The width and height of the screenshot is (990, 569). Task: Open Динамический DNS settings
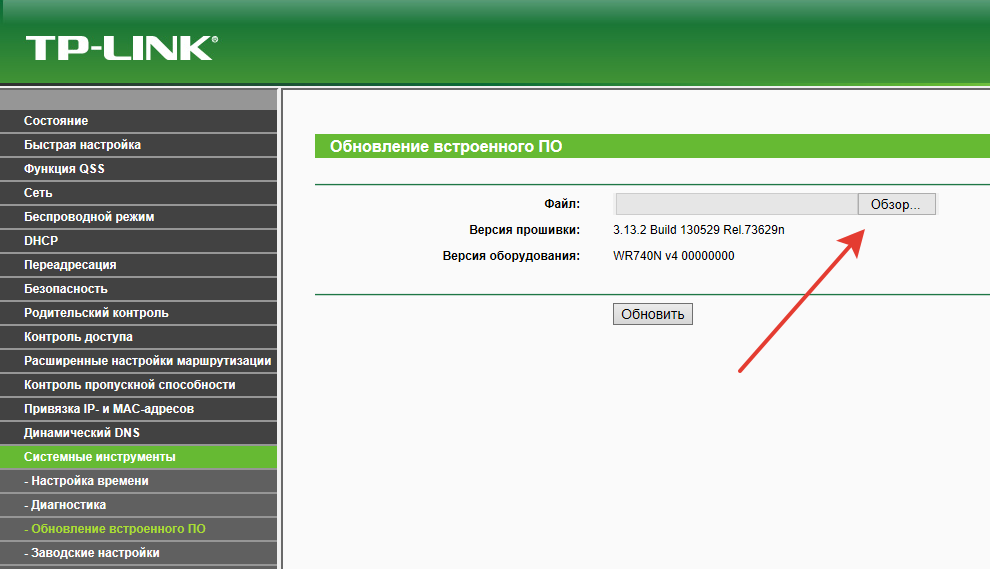(x=138, y=433)
